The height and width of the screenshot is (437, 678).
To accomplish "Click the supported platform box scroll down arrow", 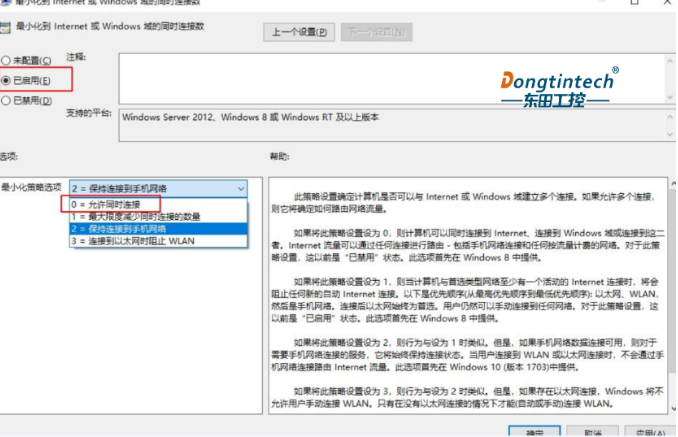I will pyautogui.click(x=670, y=134).
